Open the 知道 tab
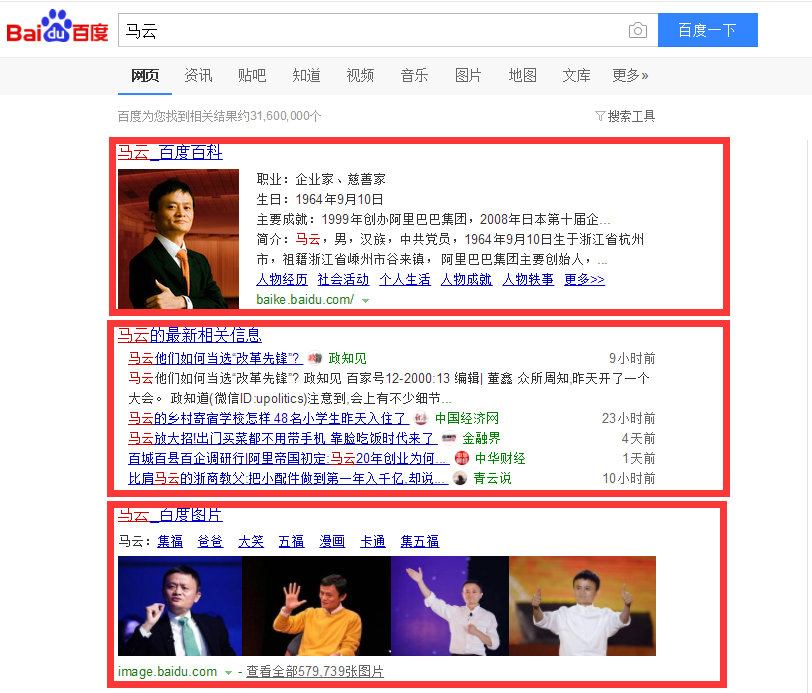 (x=306, y=76)
